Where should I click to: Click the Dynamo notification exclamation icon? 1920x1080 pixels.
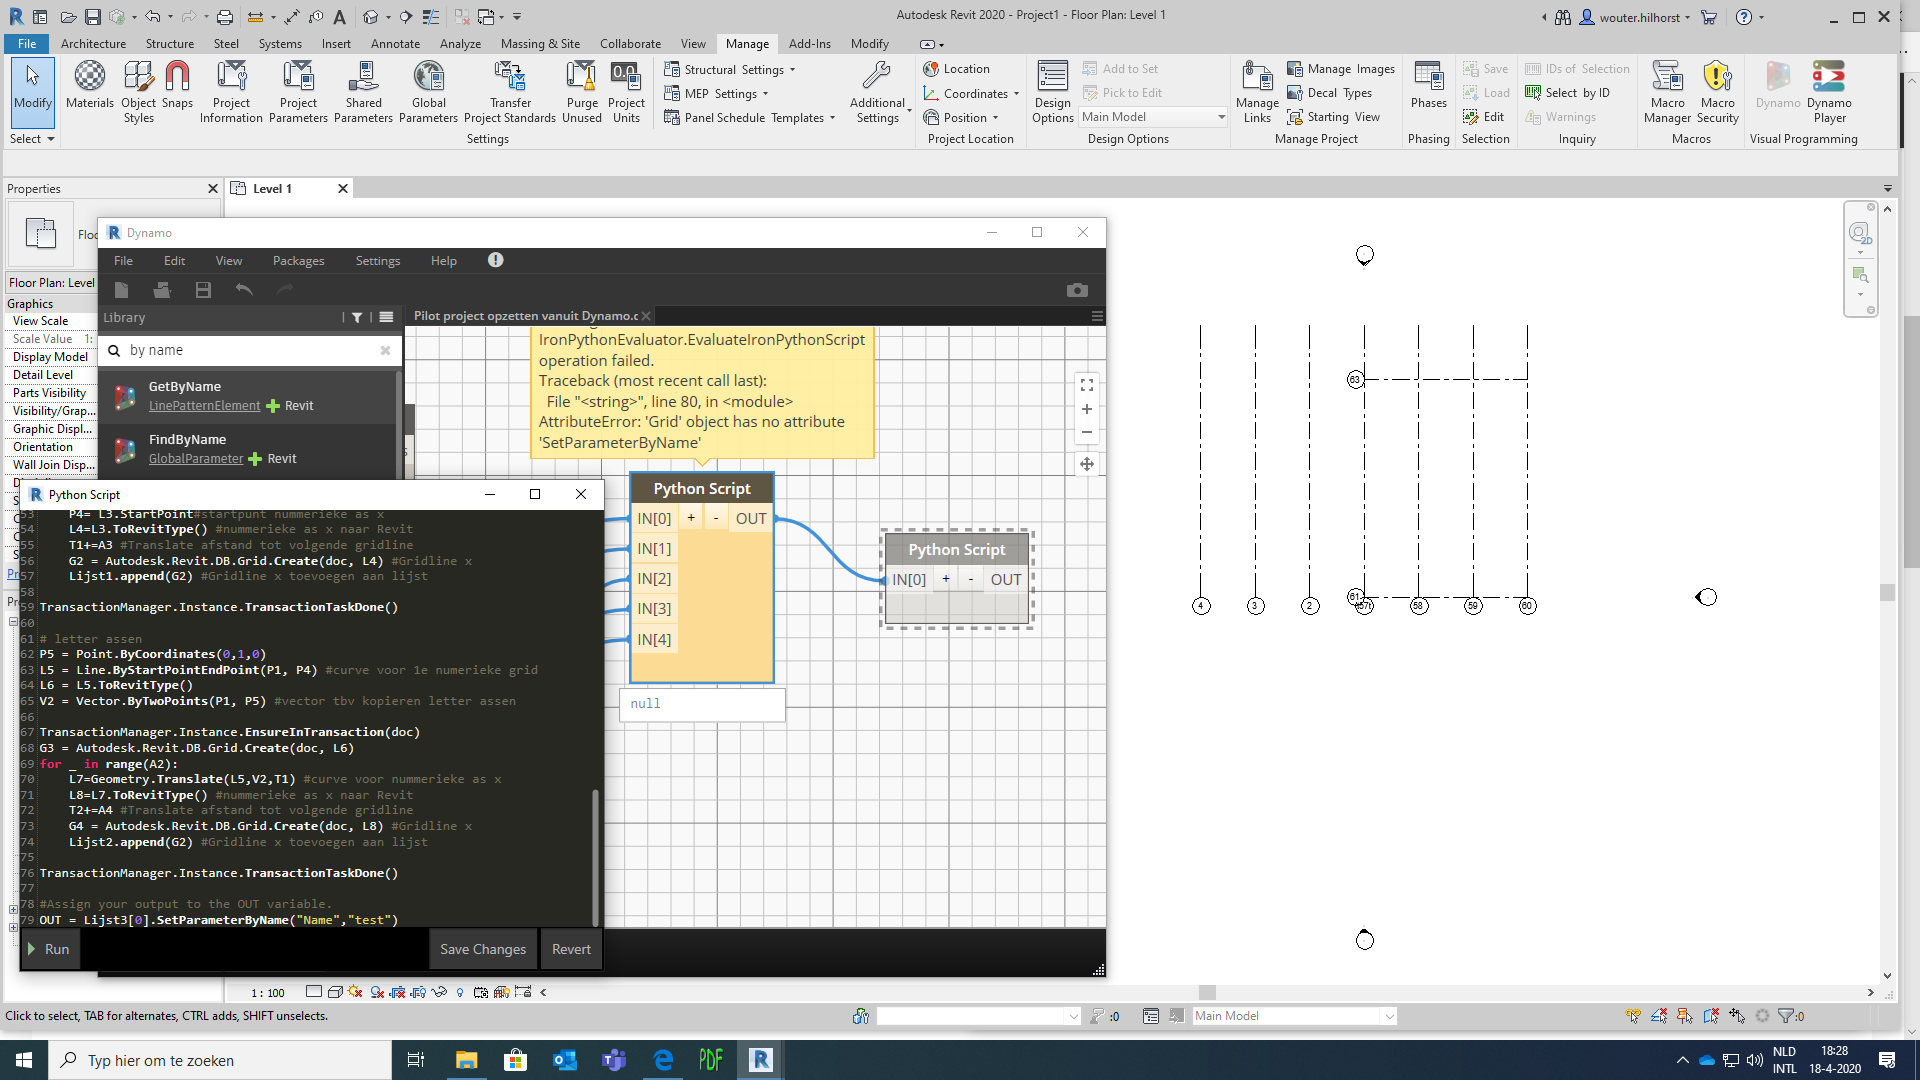pyautogui.click(x=495, y=260)
